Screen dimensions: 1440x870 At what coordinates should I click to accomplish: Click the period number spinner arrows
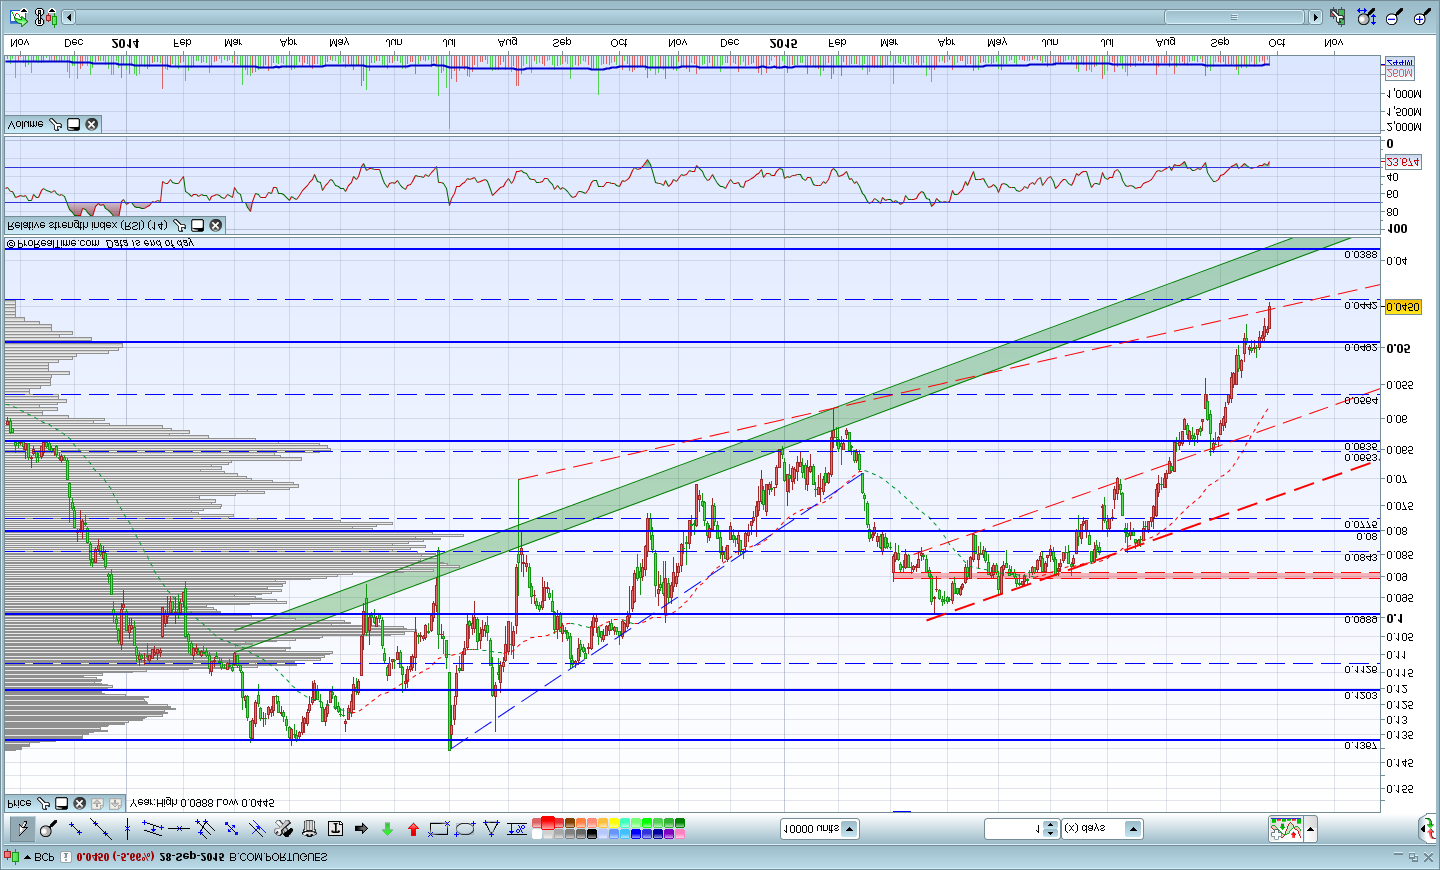[x=1050, y=829]
